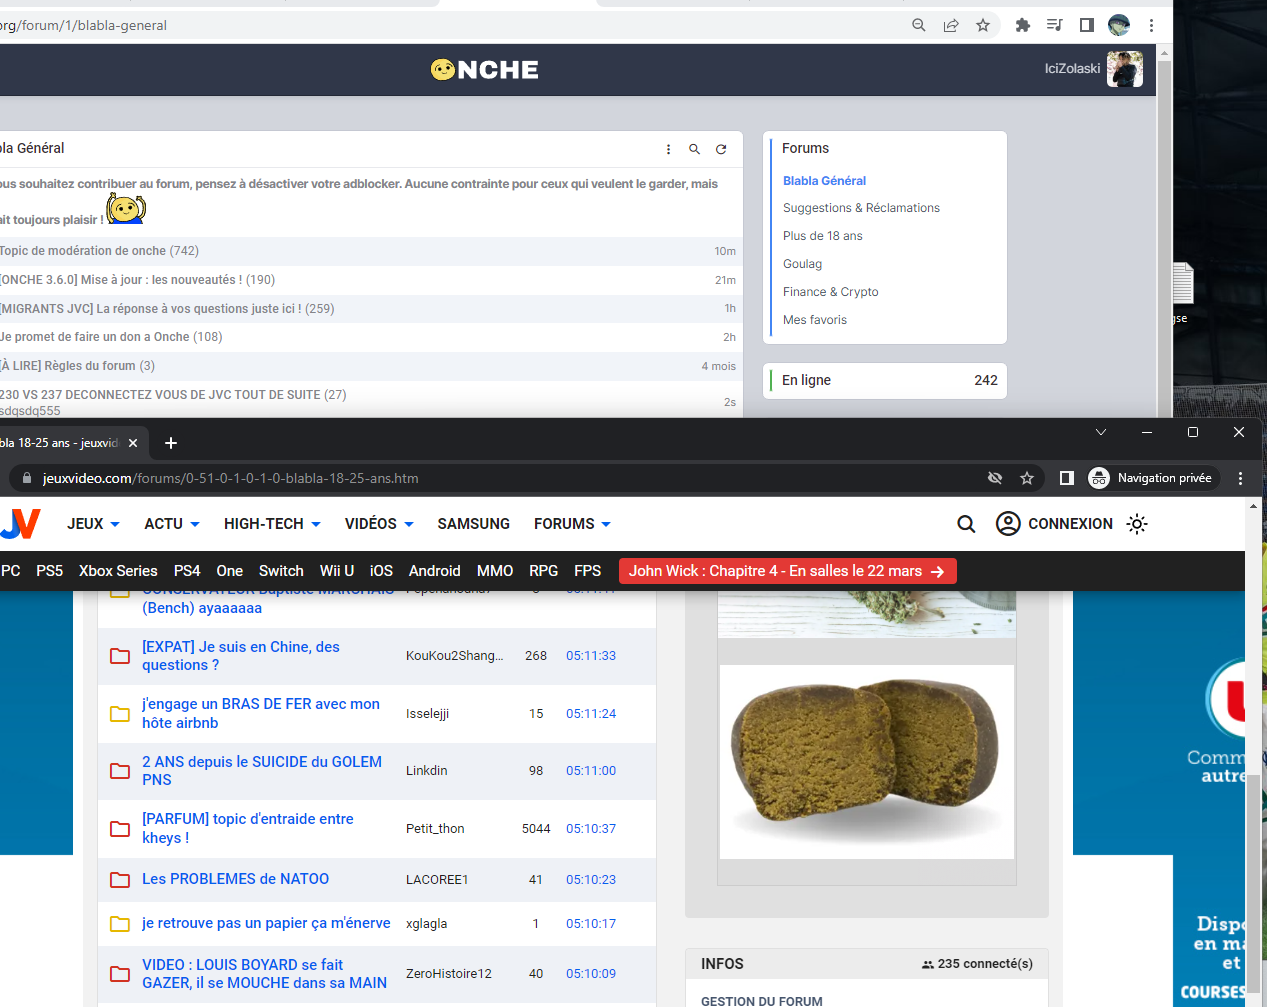Open the Chrome profile avatar in Onche window
The image size is (1267, 1007).
click(1119, 25)
